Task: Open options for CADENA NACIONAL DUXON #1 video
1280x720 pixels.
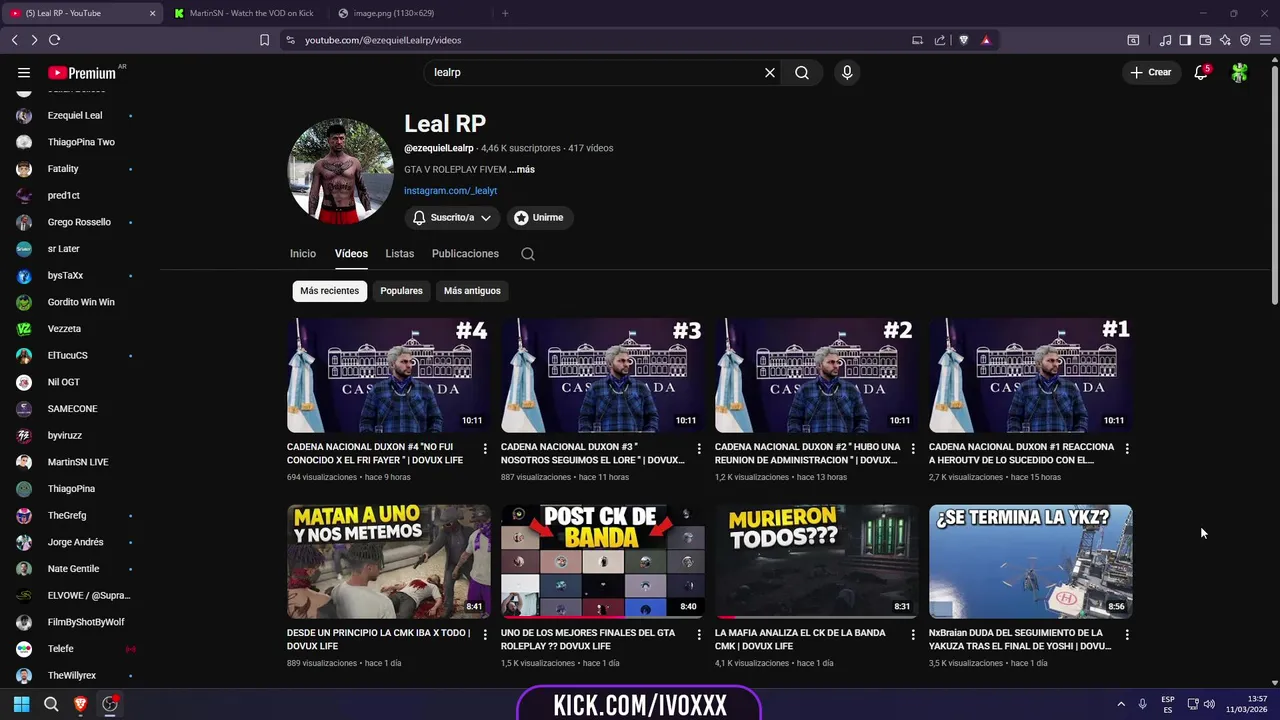Action: 1127,449
